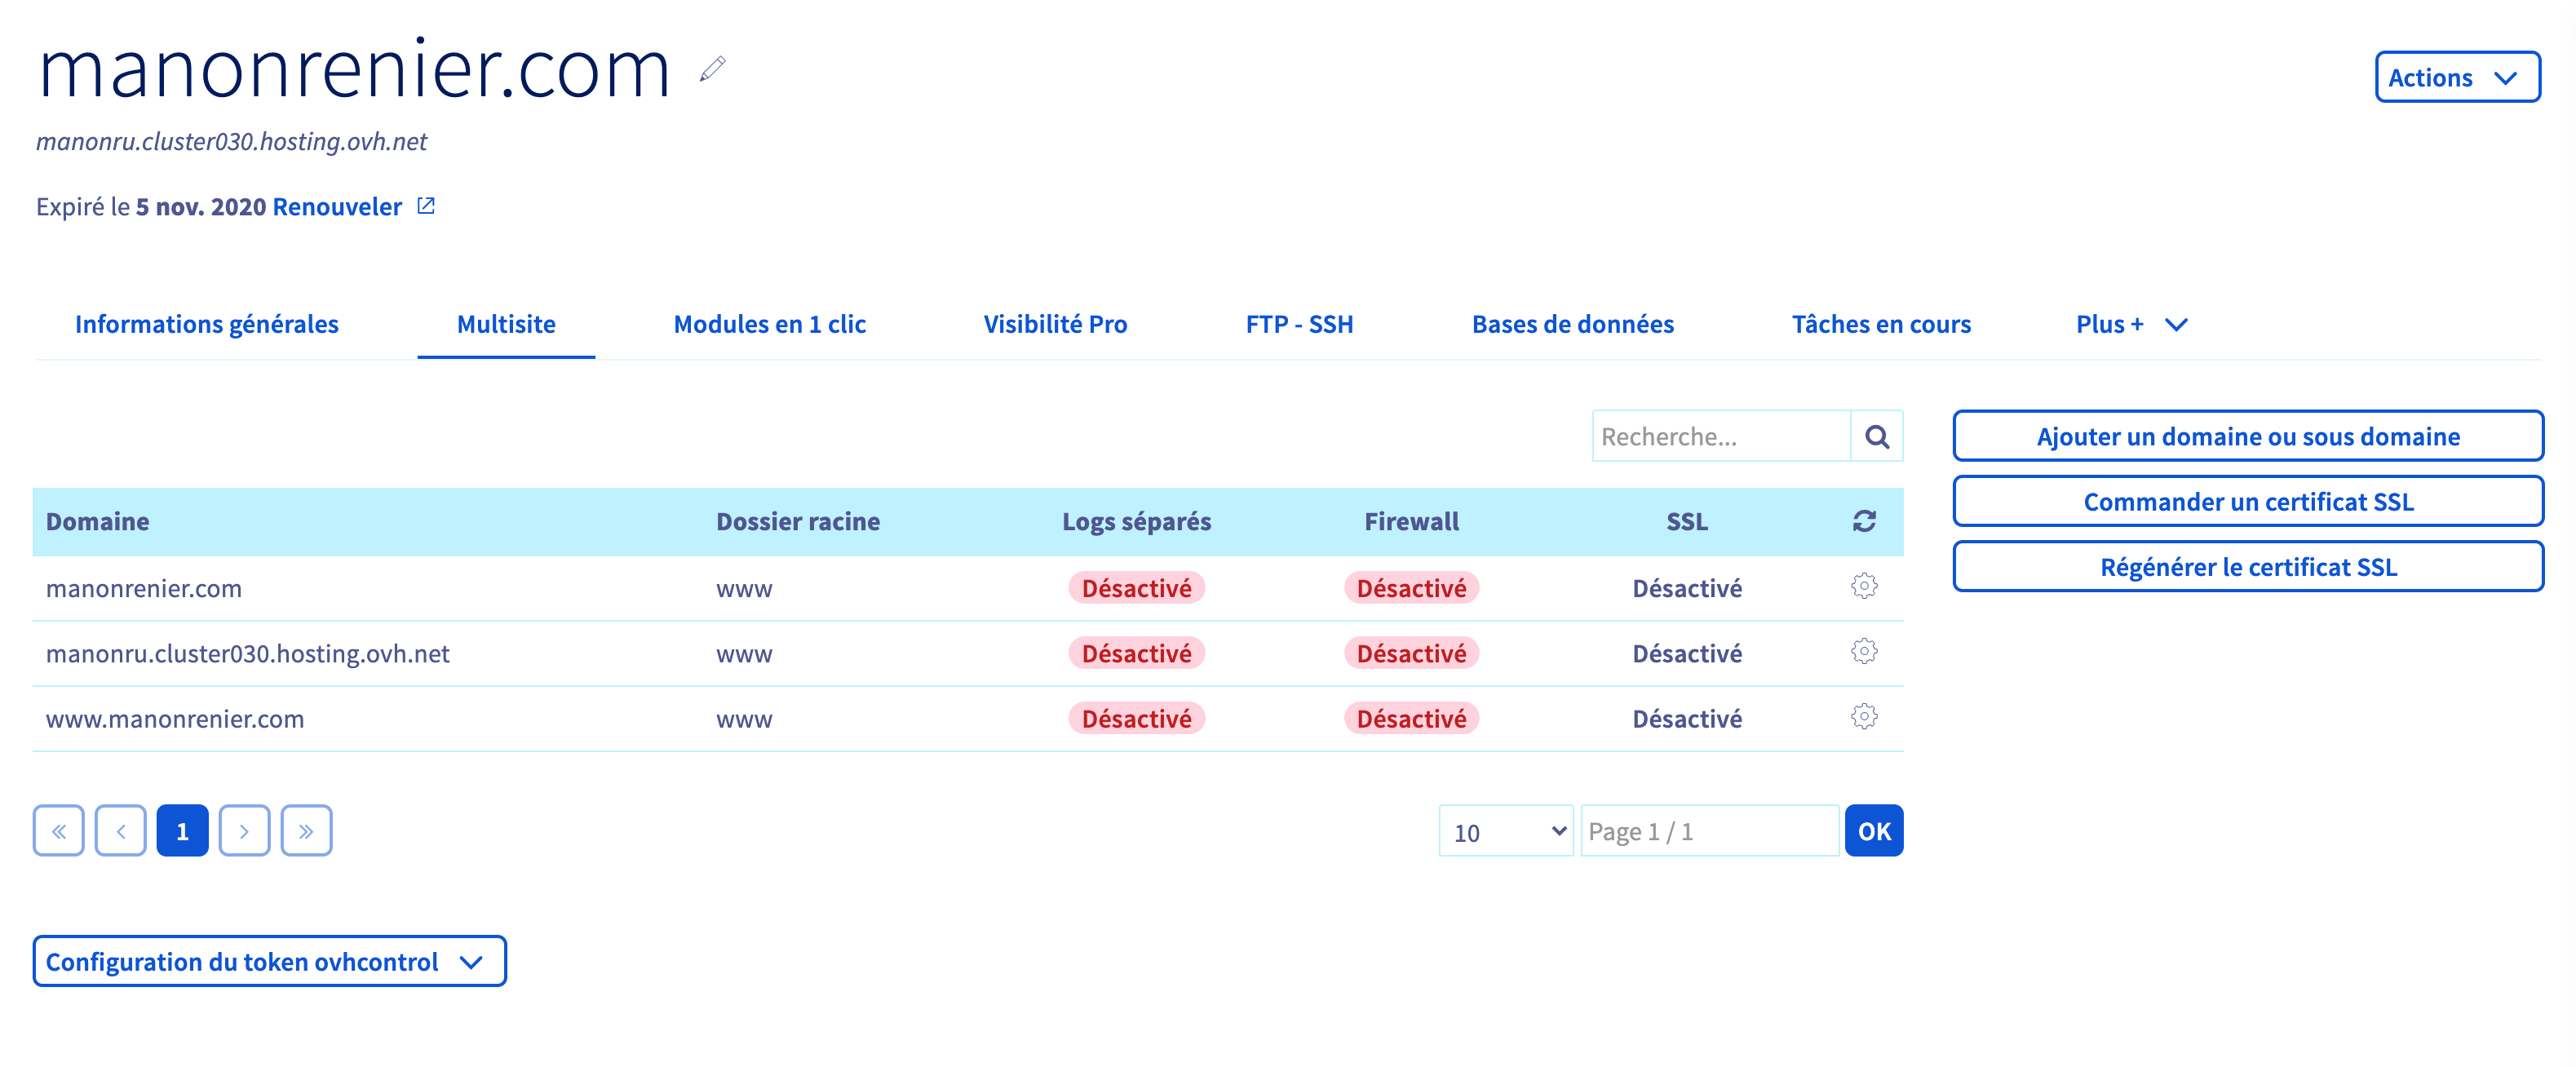Focus the Recherche search field

coord(1720,437)
